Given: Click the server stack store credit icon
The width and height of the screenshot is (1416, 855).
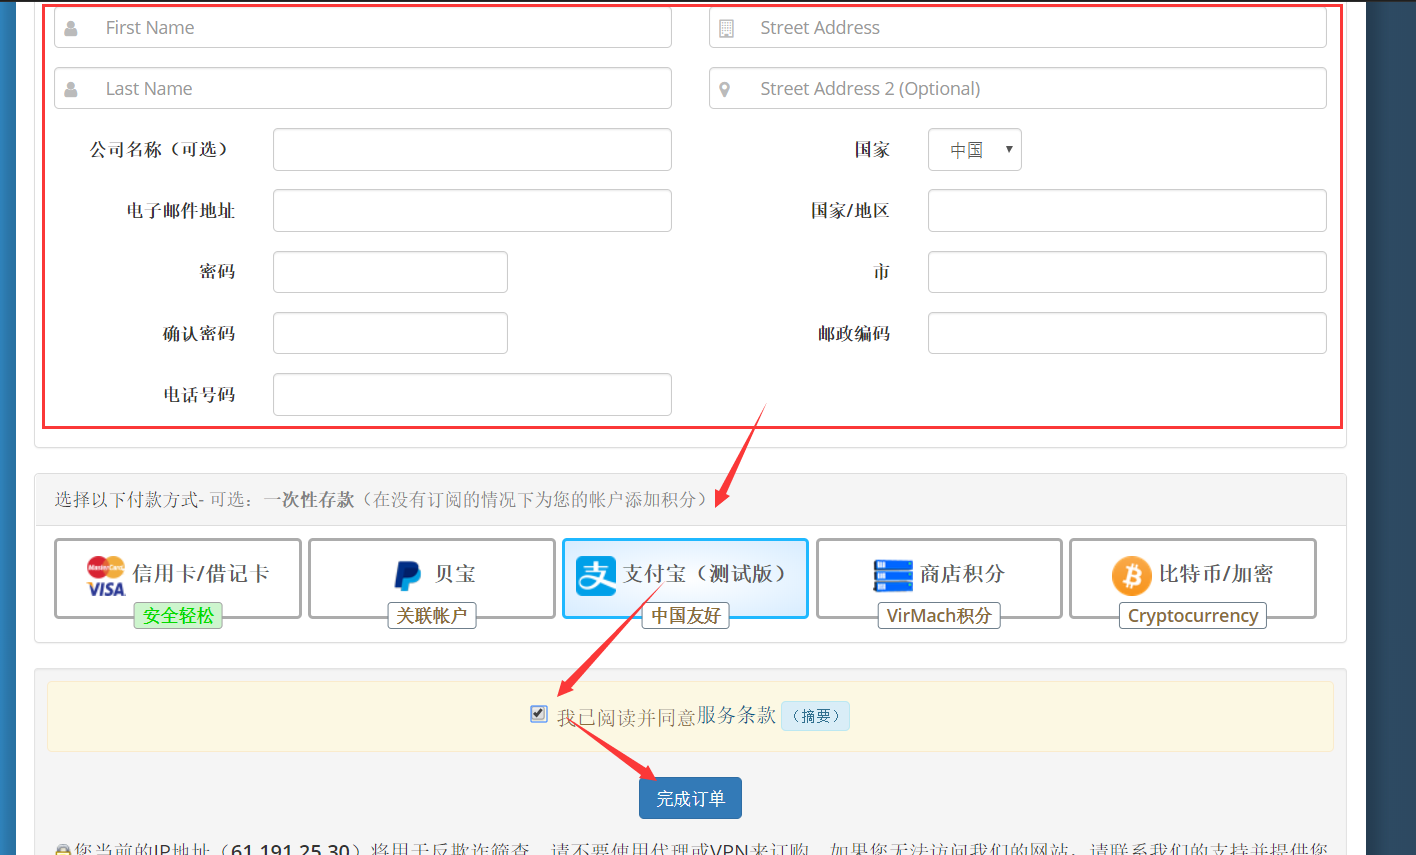Looking at the screenshot, I should (x=893, y=576).
